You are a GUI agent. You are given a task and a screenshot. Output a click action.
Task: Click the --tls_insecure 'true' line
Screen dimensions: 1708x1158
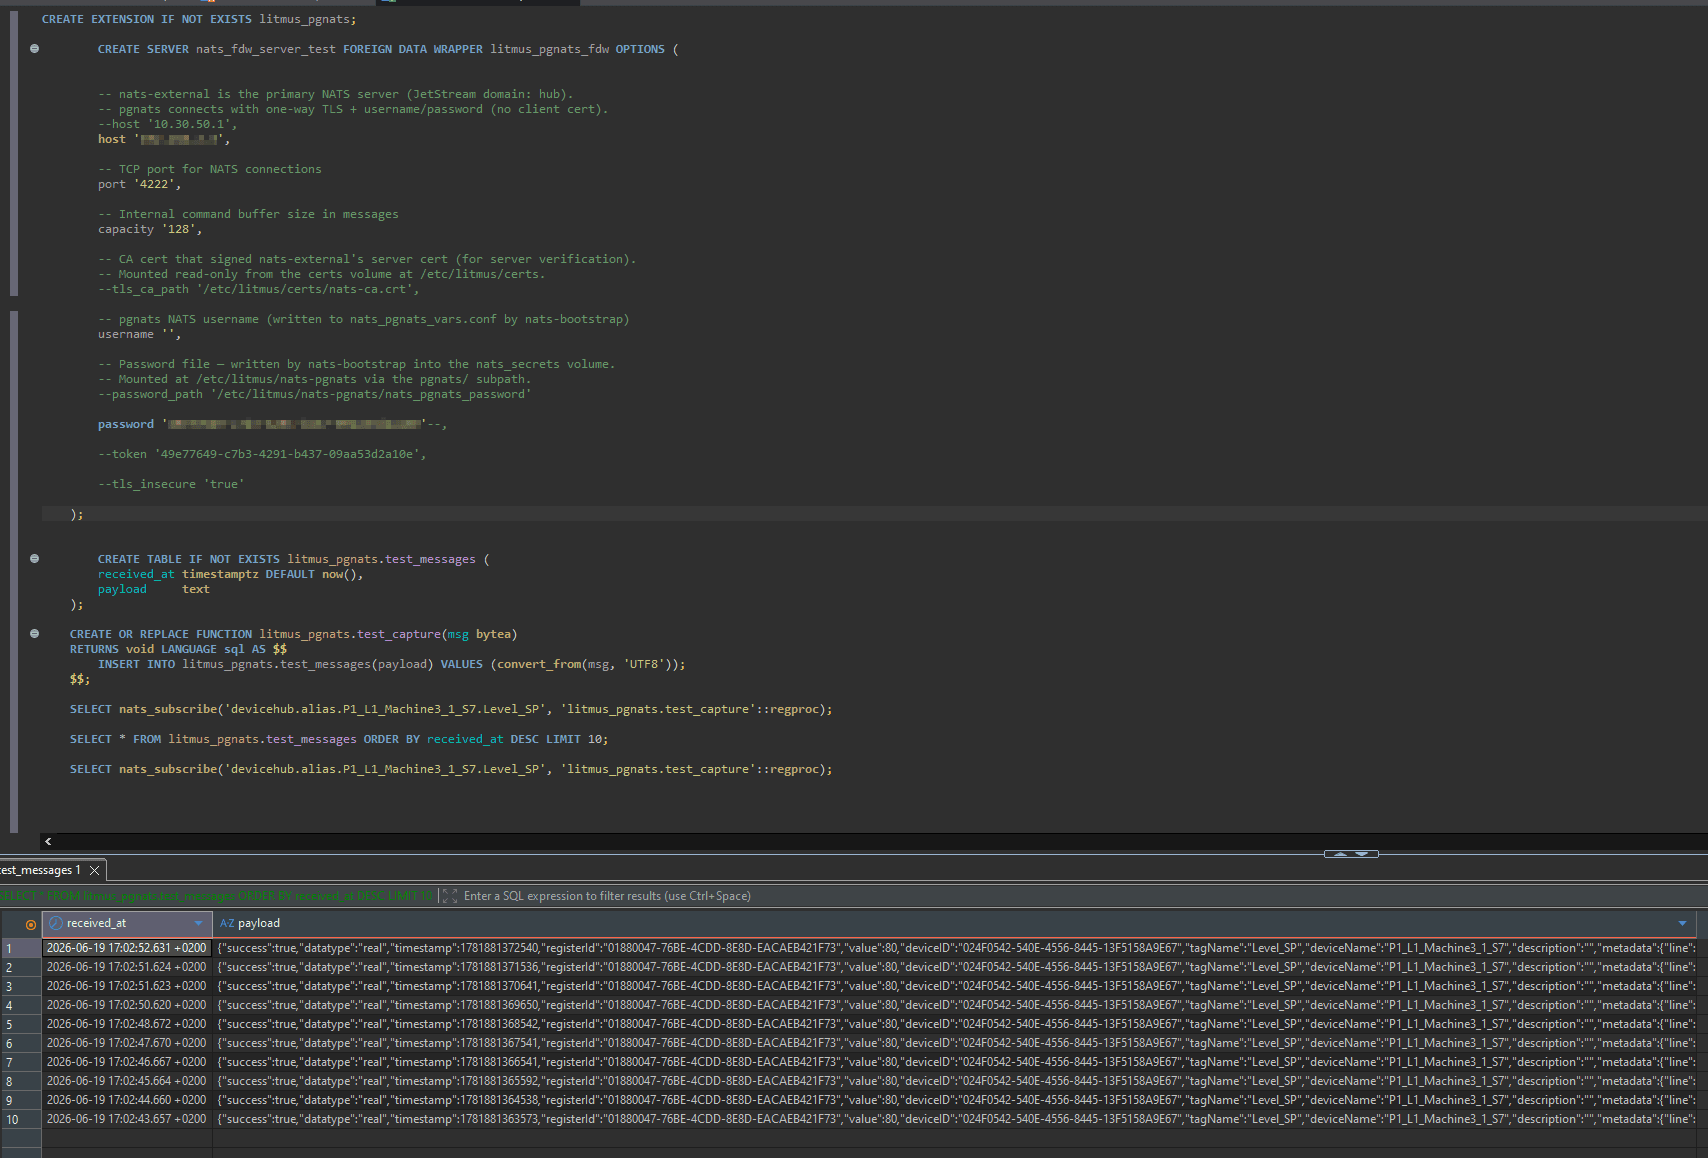[x=171, y=484]
